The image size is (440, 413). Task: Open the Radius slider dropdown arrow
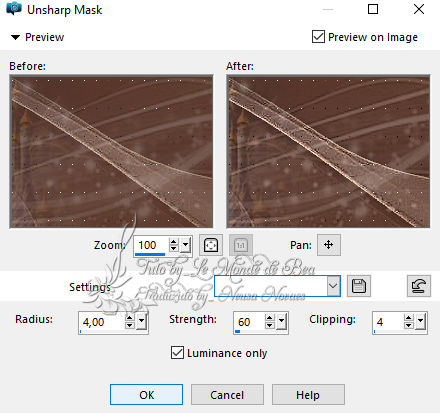pos(142,321)
